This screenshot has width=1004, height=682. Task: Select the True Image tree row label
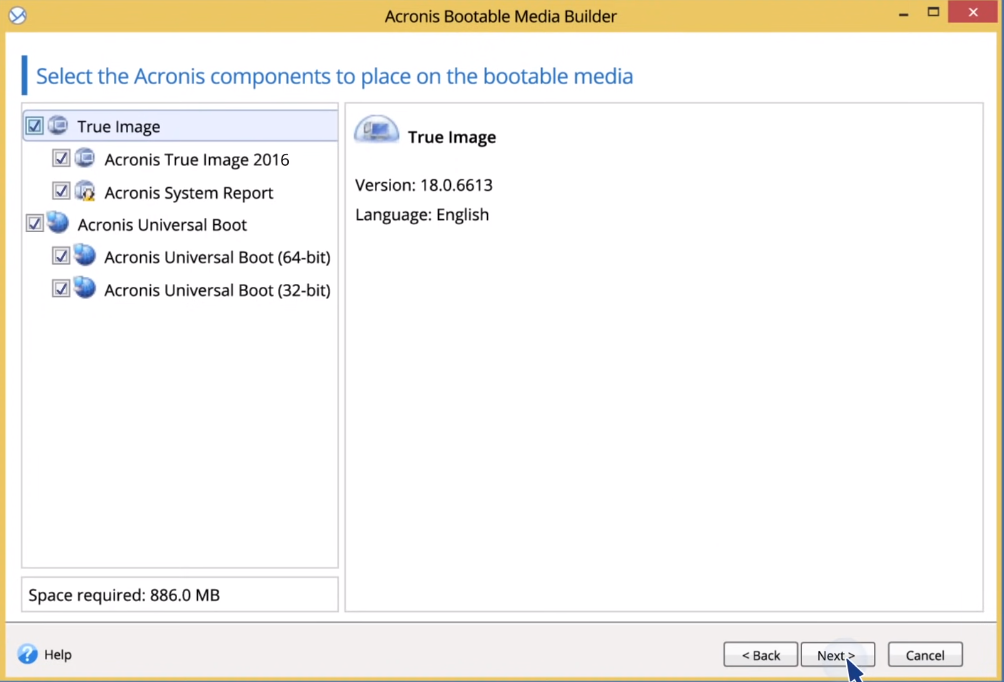click(x=118, y=127)
